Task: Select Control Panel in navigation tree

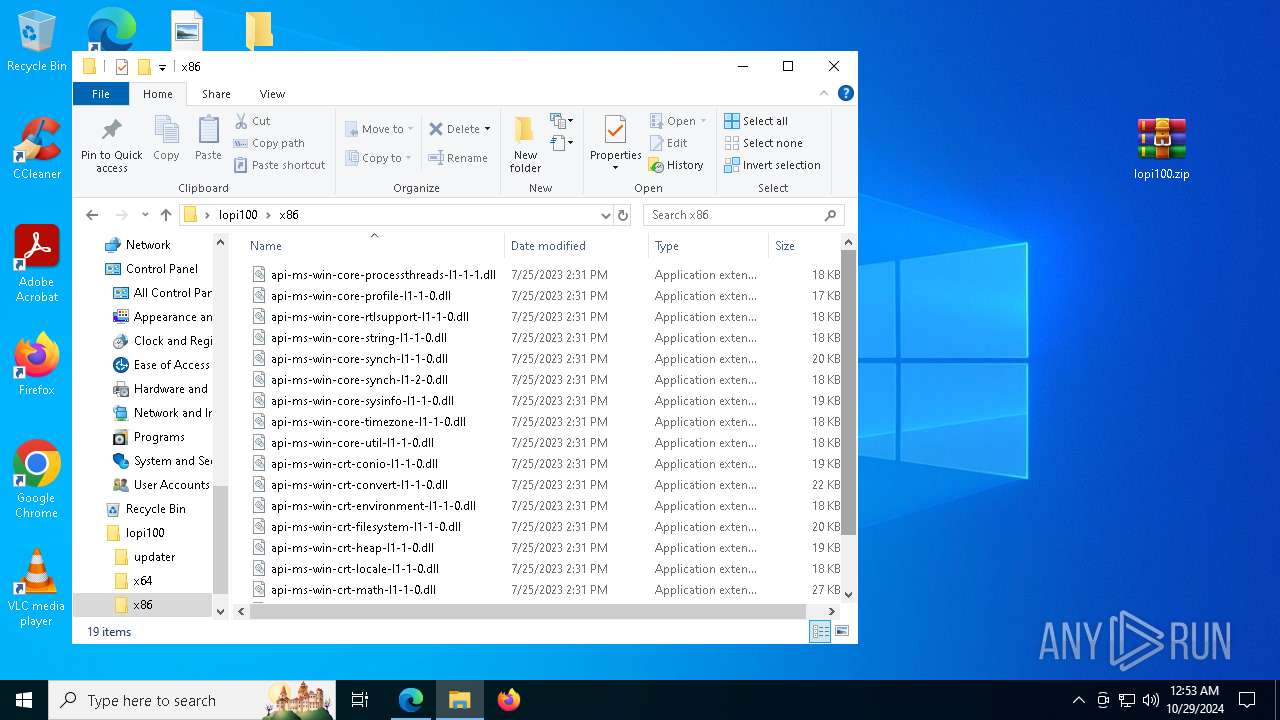Action: tap(162, 269)
